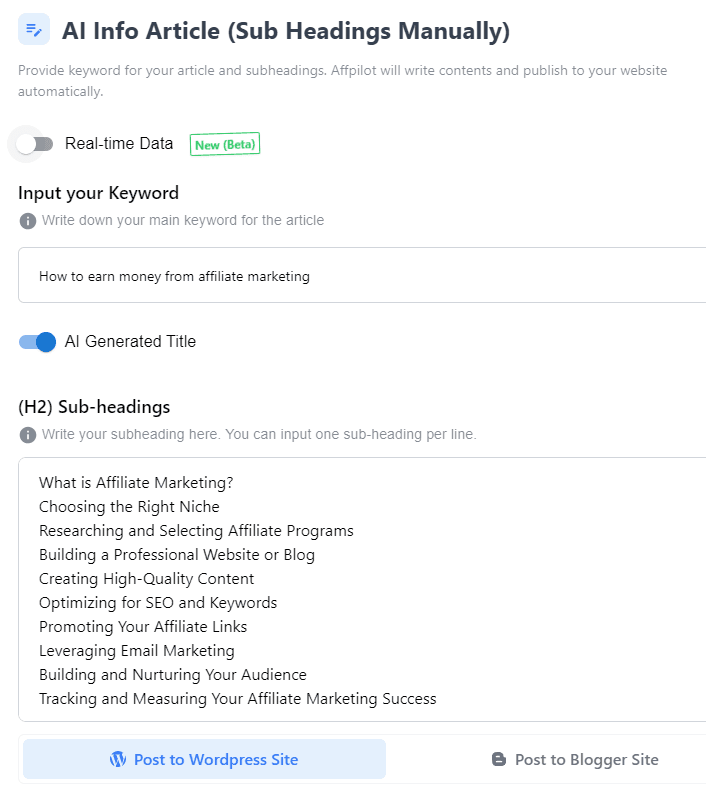
Task: Enable the Real-time Data toggle
Action: coord(34,144)
